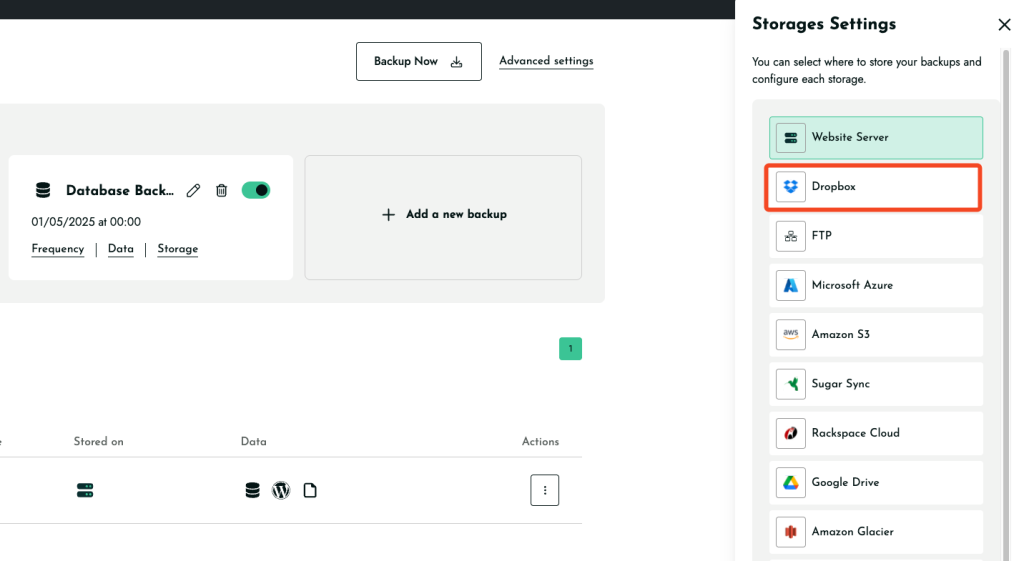Click the database stack icon beside Database Backup title
The width and height of the screenshot is (1024, 561).
tap(43, 190)
